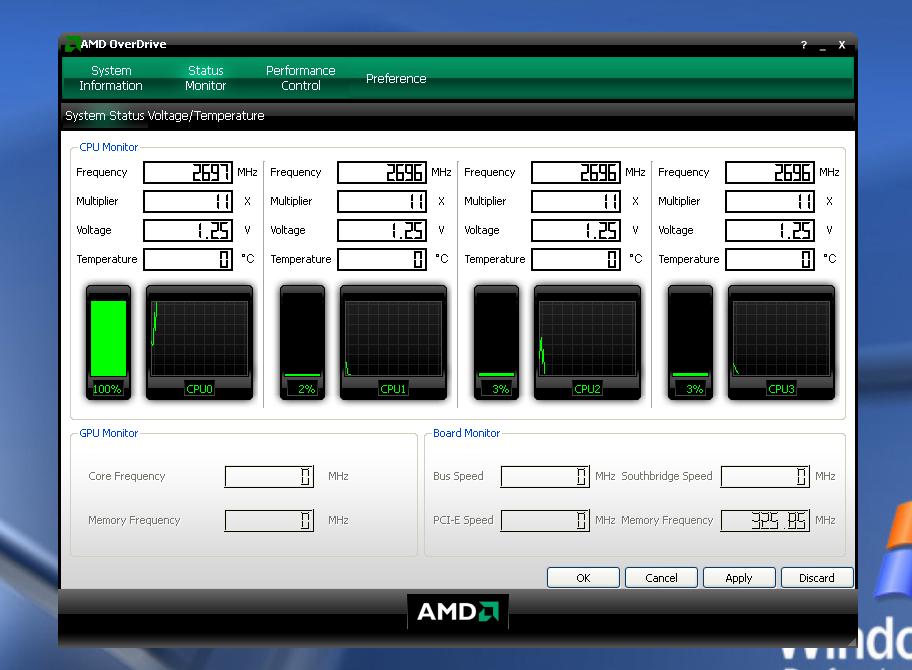Click the CPU0 multiplier field

click(x=188, y=201)
